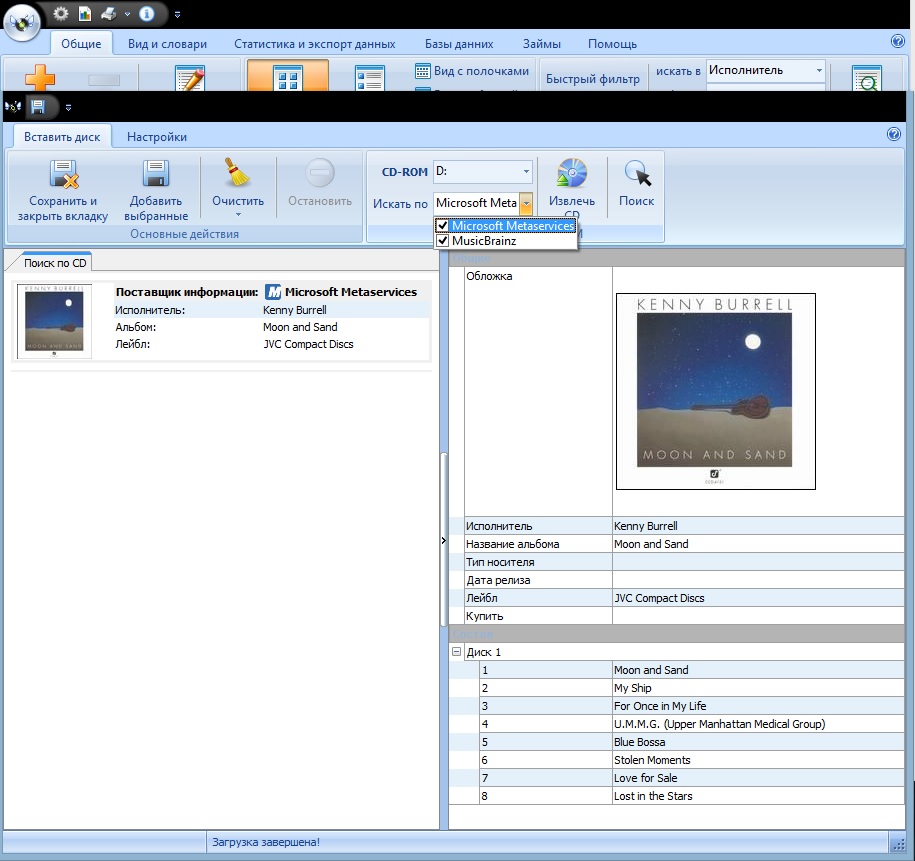Switch to the Вставить диск tab

coord(62,137)
